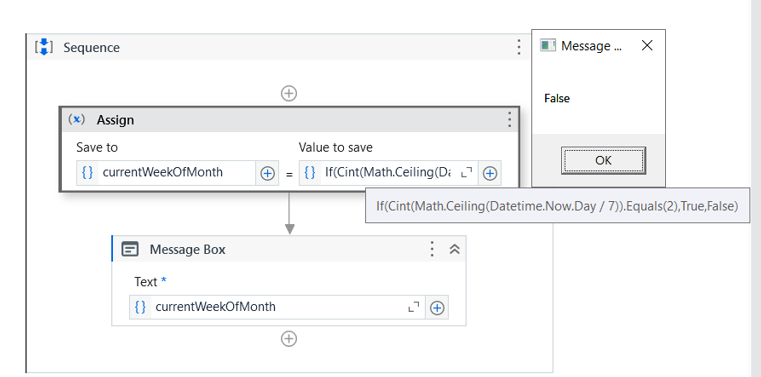Image resolution: width=761 pixels, height=377 pixels.
Task: Collapse the Message Box activity
Action: click(454, 249)
